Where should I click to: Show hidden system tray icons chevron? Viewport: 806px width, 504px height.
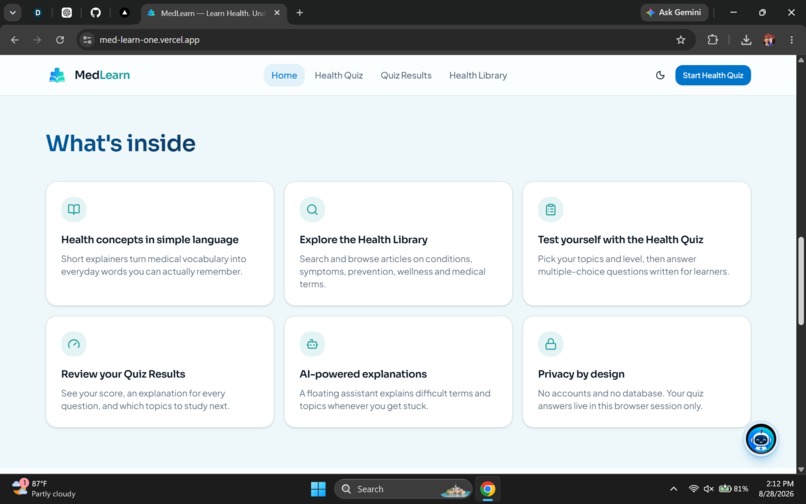(x=673, y=489)
